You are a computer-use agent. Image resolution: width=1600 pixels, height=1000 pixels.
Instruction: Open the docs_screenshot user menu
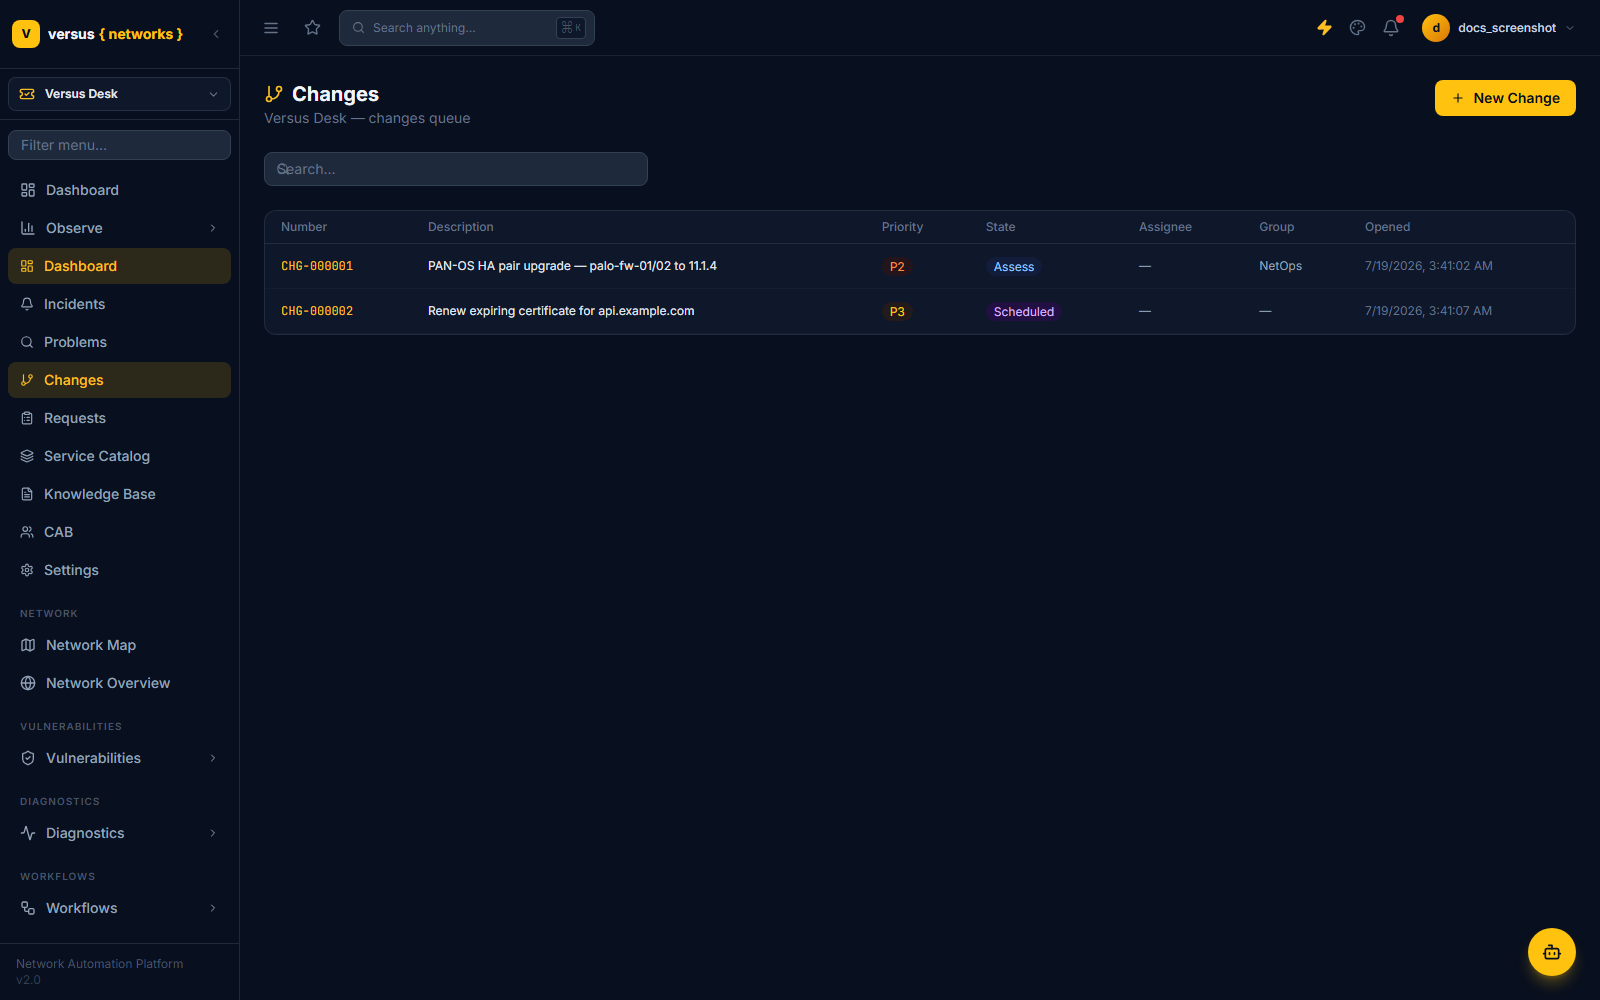click(1500, 28)
